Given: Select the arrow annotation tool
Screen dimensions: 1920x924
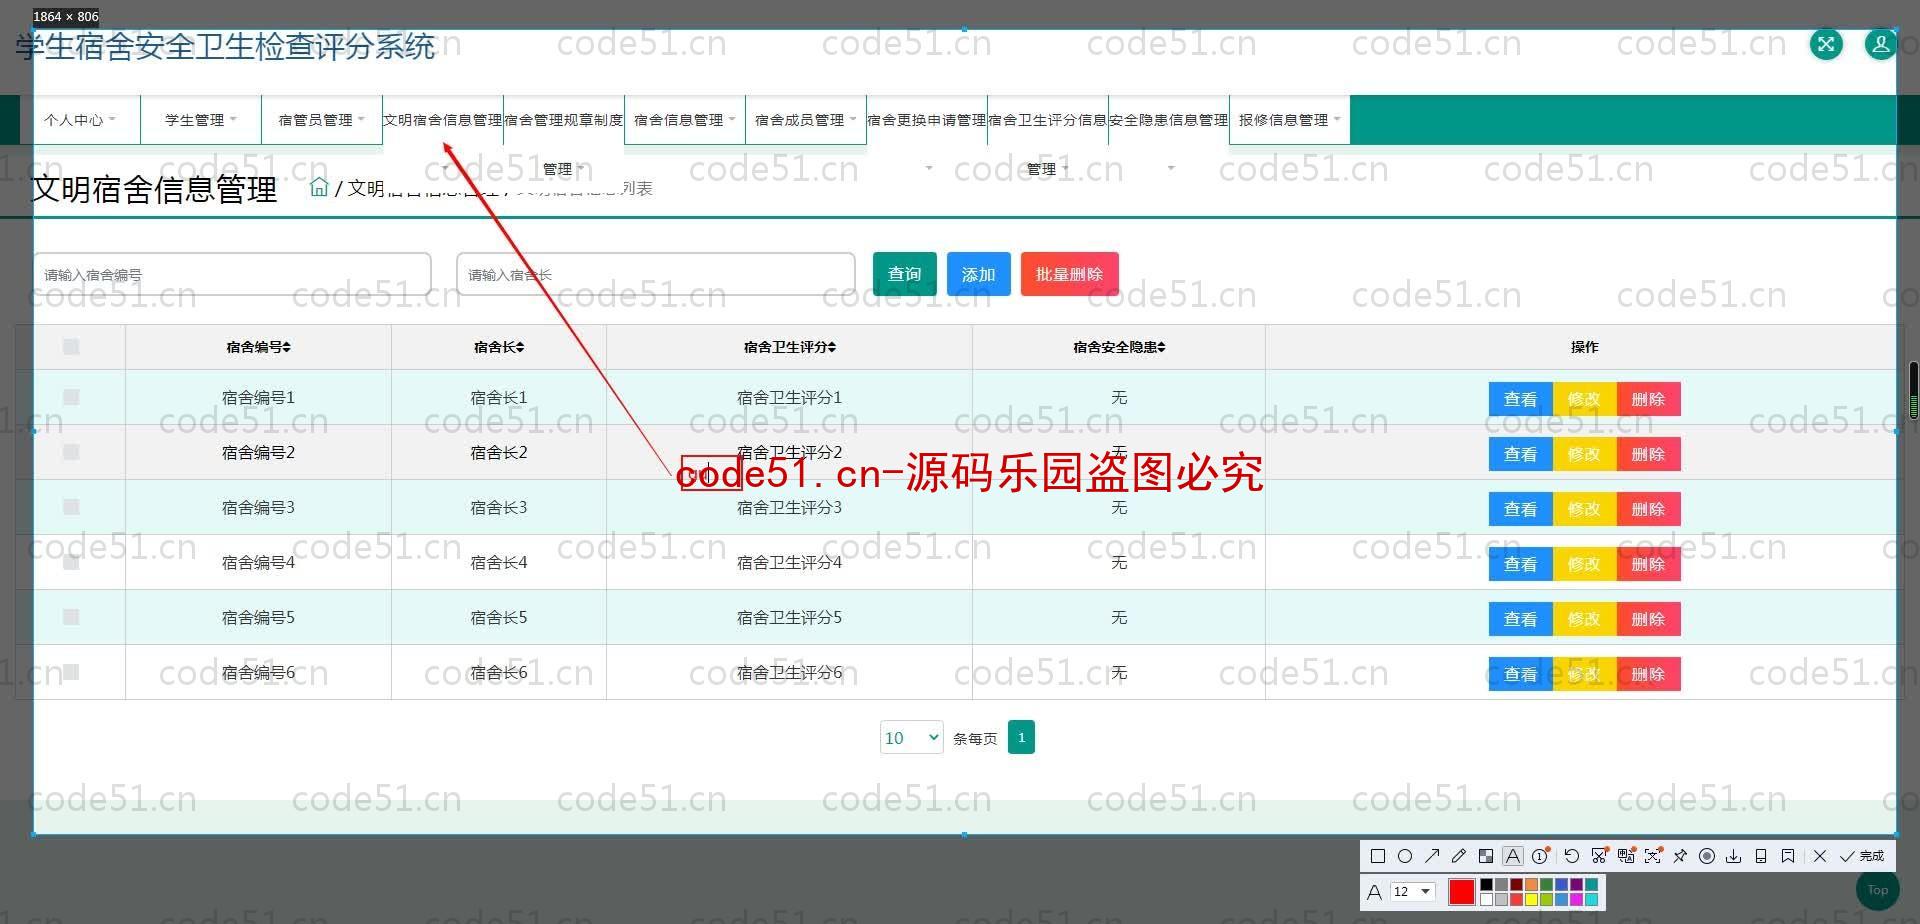Looking at the screenshot, I should (1431, 856).
